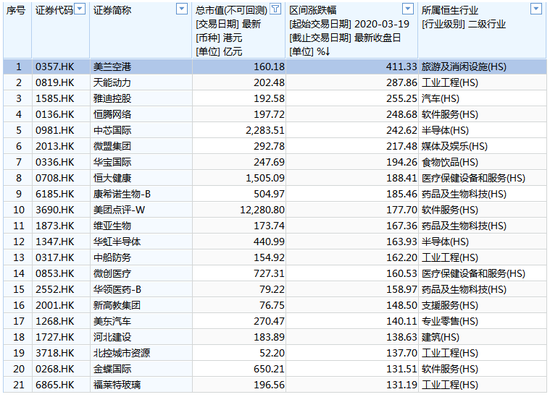Click the 工业工程(HS) link for 北控城市资源

coord(450,353)
